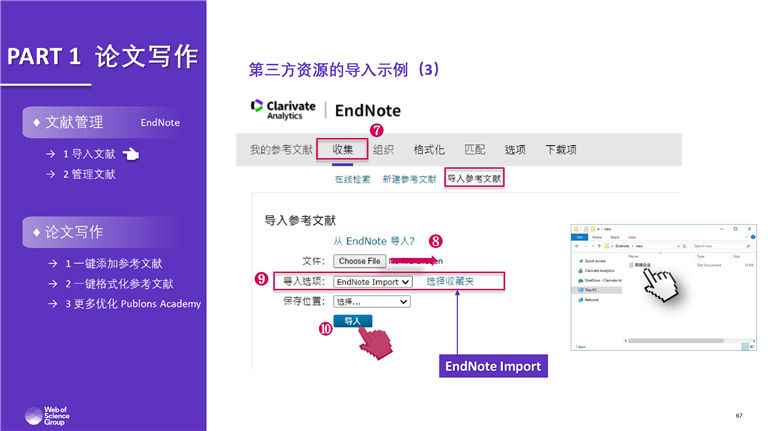Collapse the Explorer ribbon chevron
Viewport: 768px width, 431px height.
[746, 237]
